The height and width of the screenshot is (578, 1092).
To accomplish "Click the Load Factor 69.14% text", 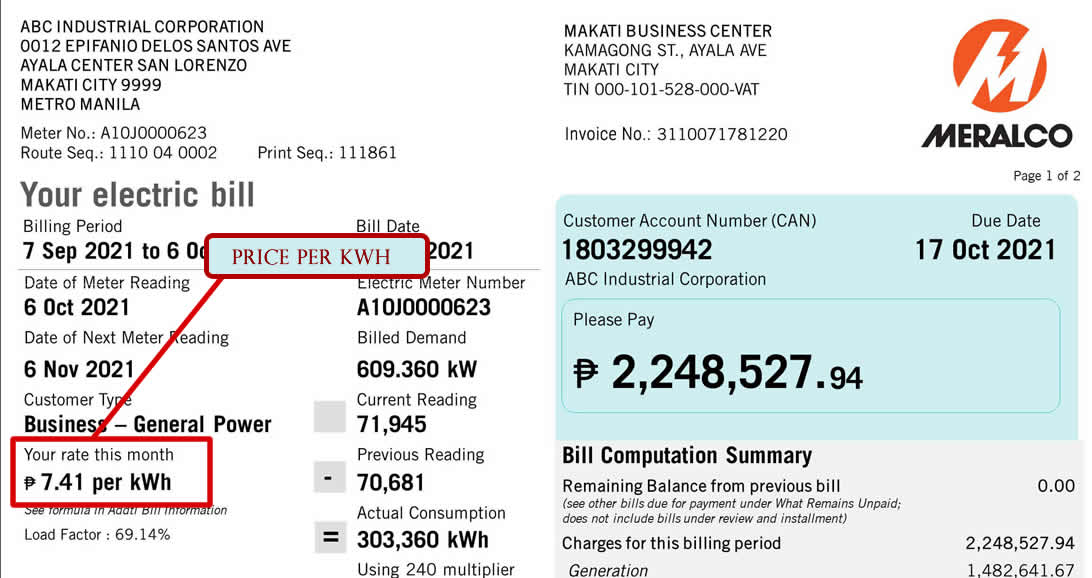I will tap(97, 534).
